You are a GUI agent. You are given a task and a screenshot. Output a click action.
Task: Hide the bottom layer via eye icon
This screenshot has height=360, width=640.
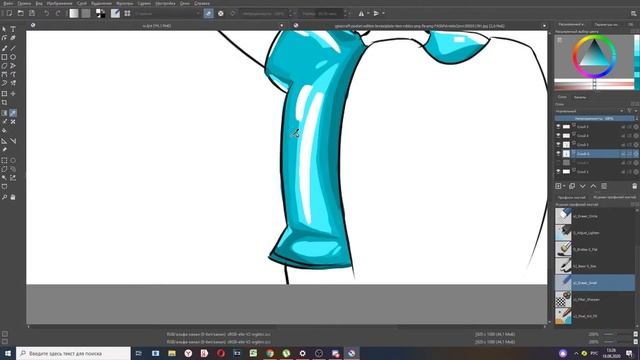pos(558,171)
